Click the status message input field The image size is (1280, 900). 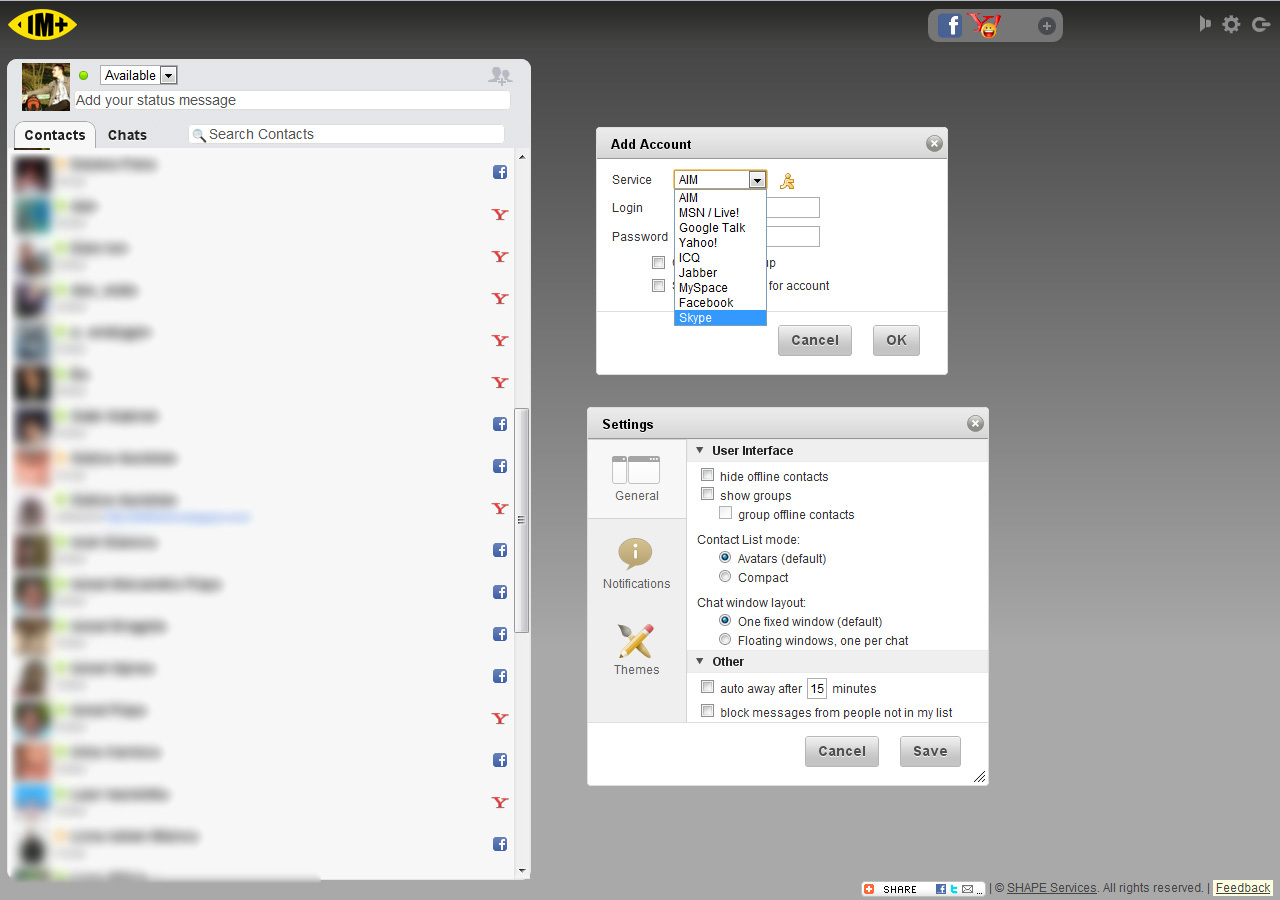click(292, 100)
